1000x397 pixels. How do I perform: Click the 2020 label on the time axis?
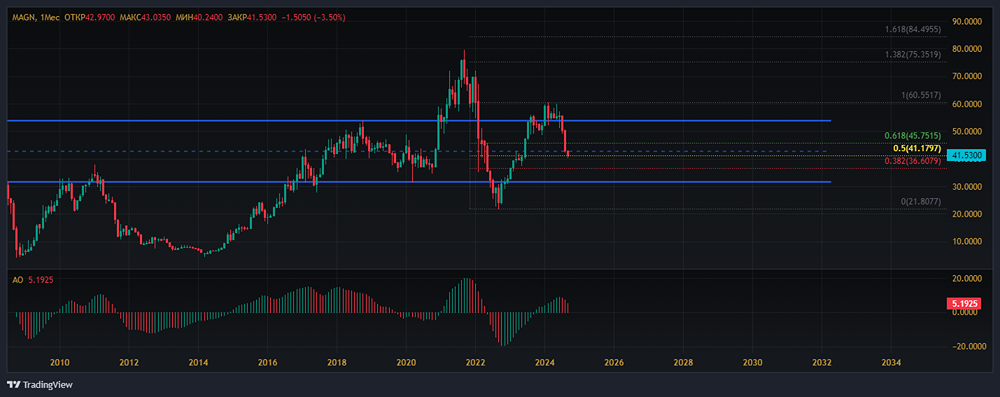(x=406, y=362)
